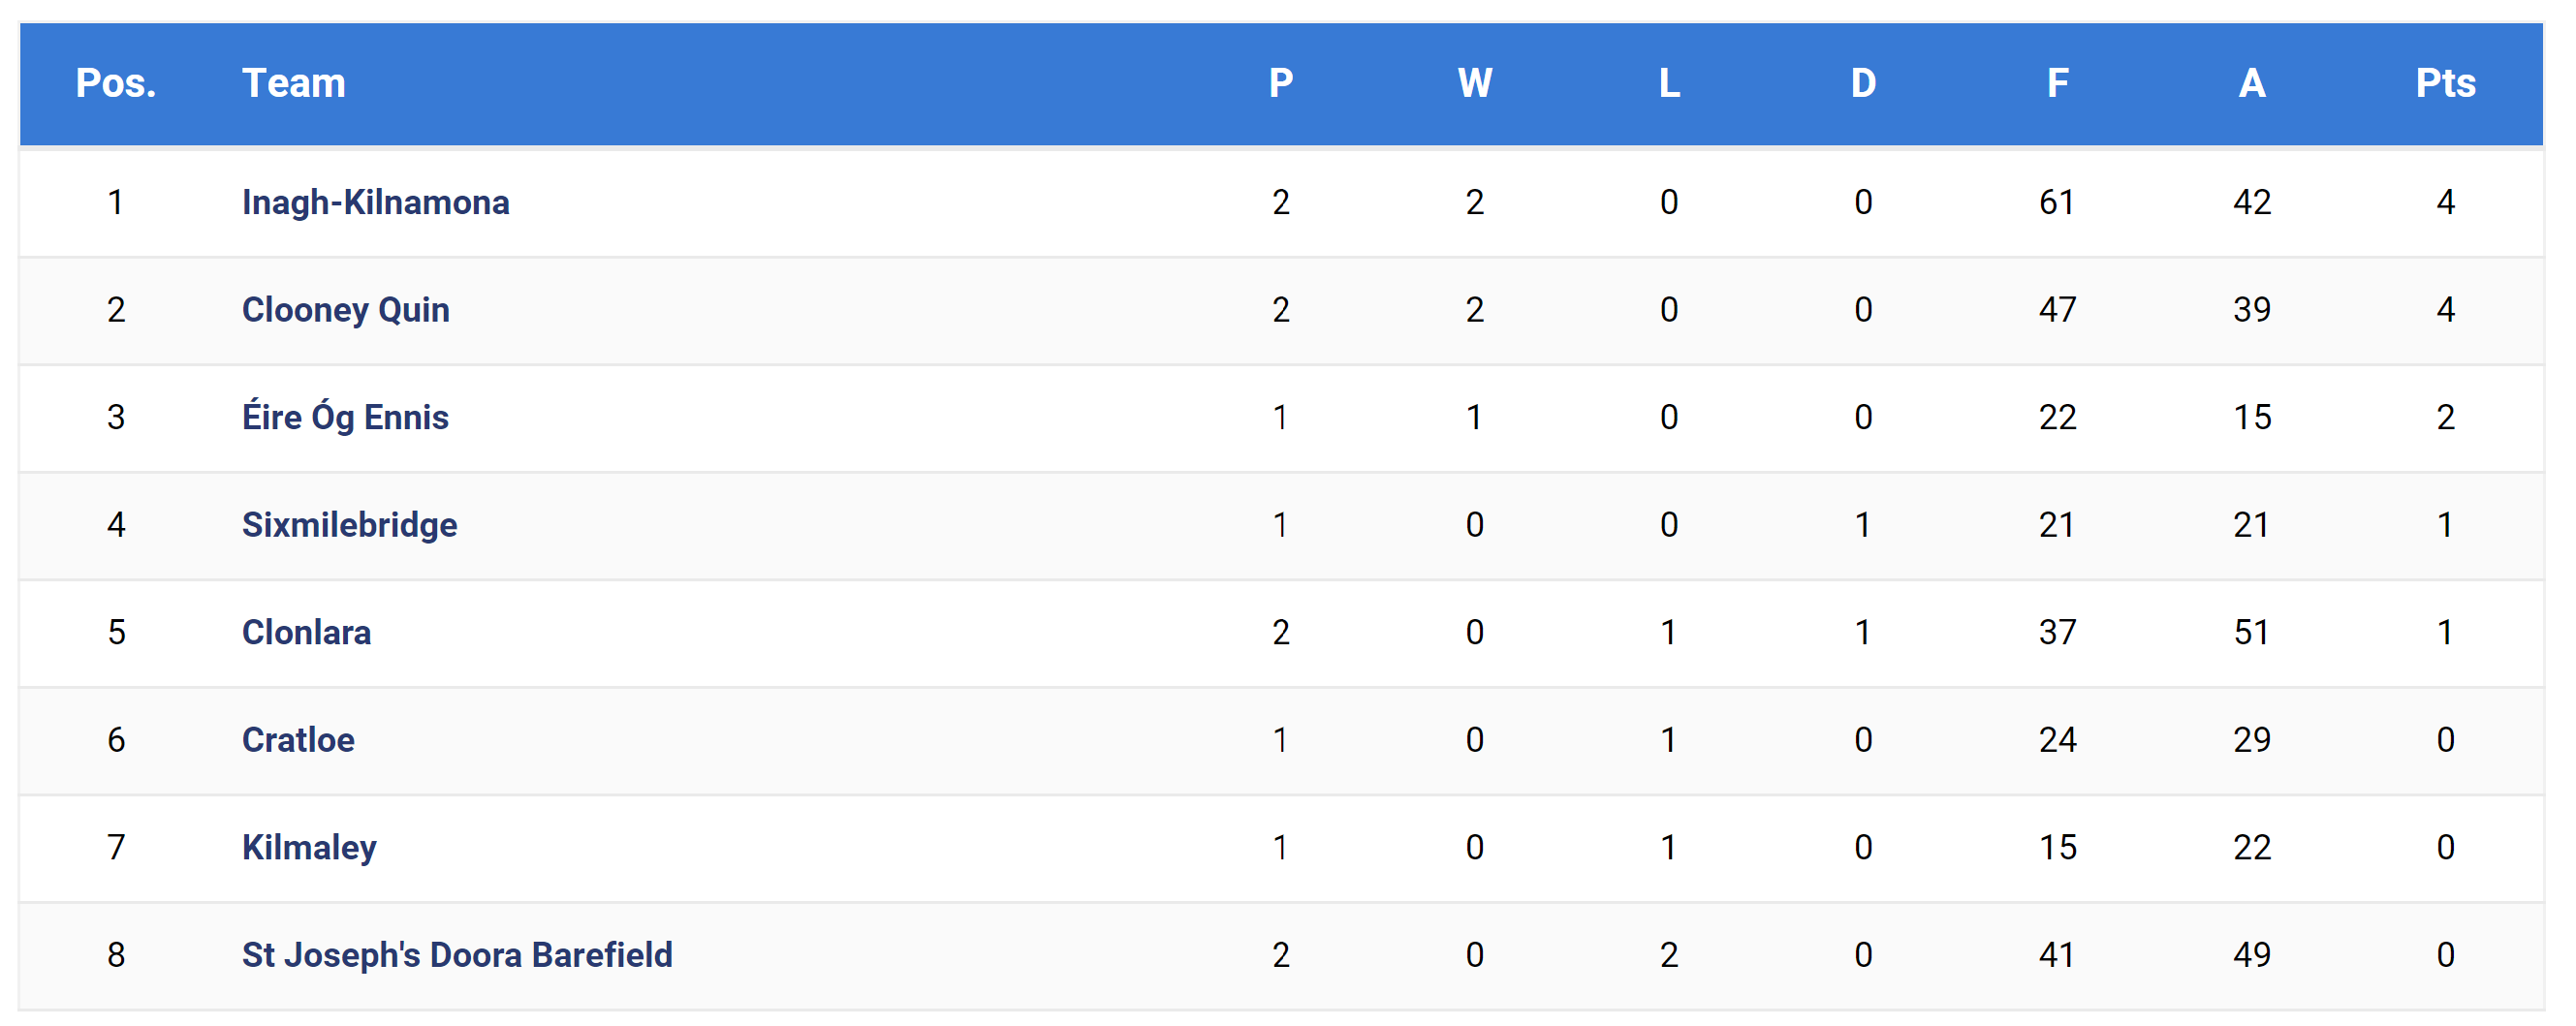Open Éire Óg Ennis team page
The width and height of the screenshot is (2576, 1026).
(x=345, y=417)
